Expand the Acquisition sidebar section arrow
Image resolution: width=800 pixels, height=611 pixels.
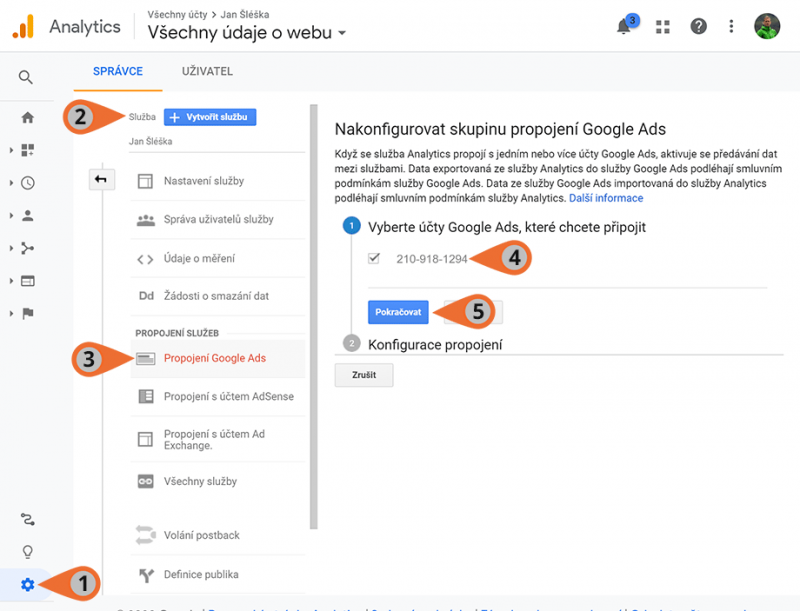pyautogui.click(x=11, y=248)
